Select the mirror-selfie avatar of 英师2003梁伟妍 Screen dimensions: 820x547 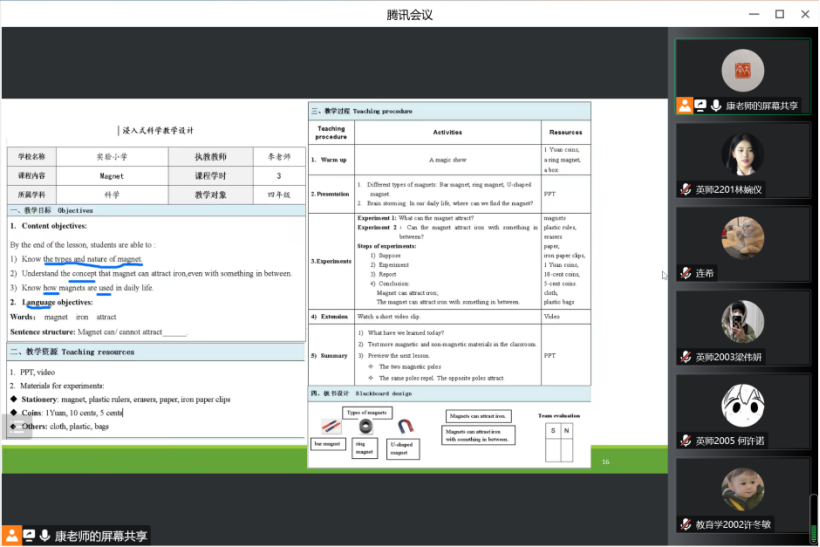(x=742, y=321)
